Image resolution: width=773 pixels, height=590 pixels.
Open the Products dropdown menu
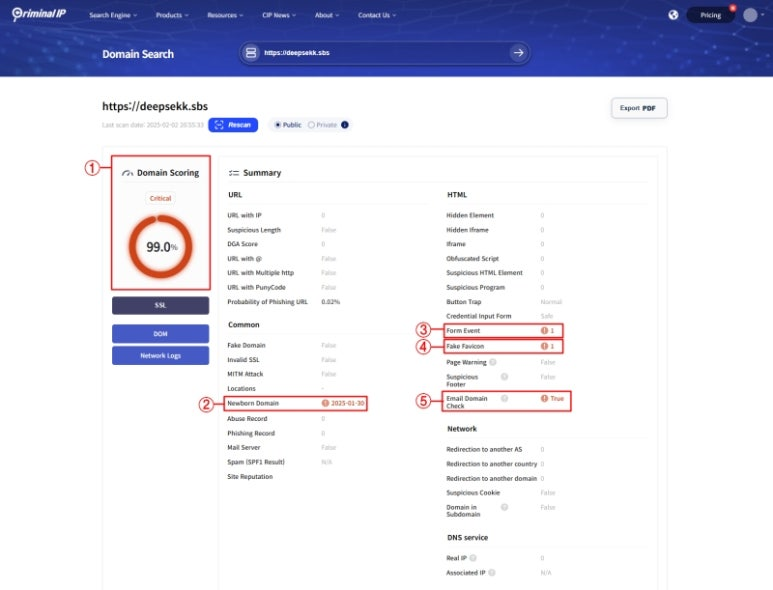coord(172,15)
